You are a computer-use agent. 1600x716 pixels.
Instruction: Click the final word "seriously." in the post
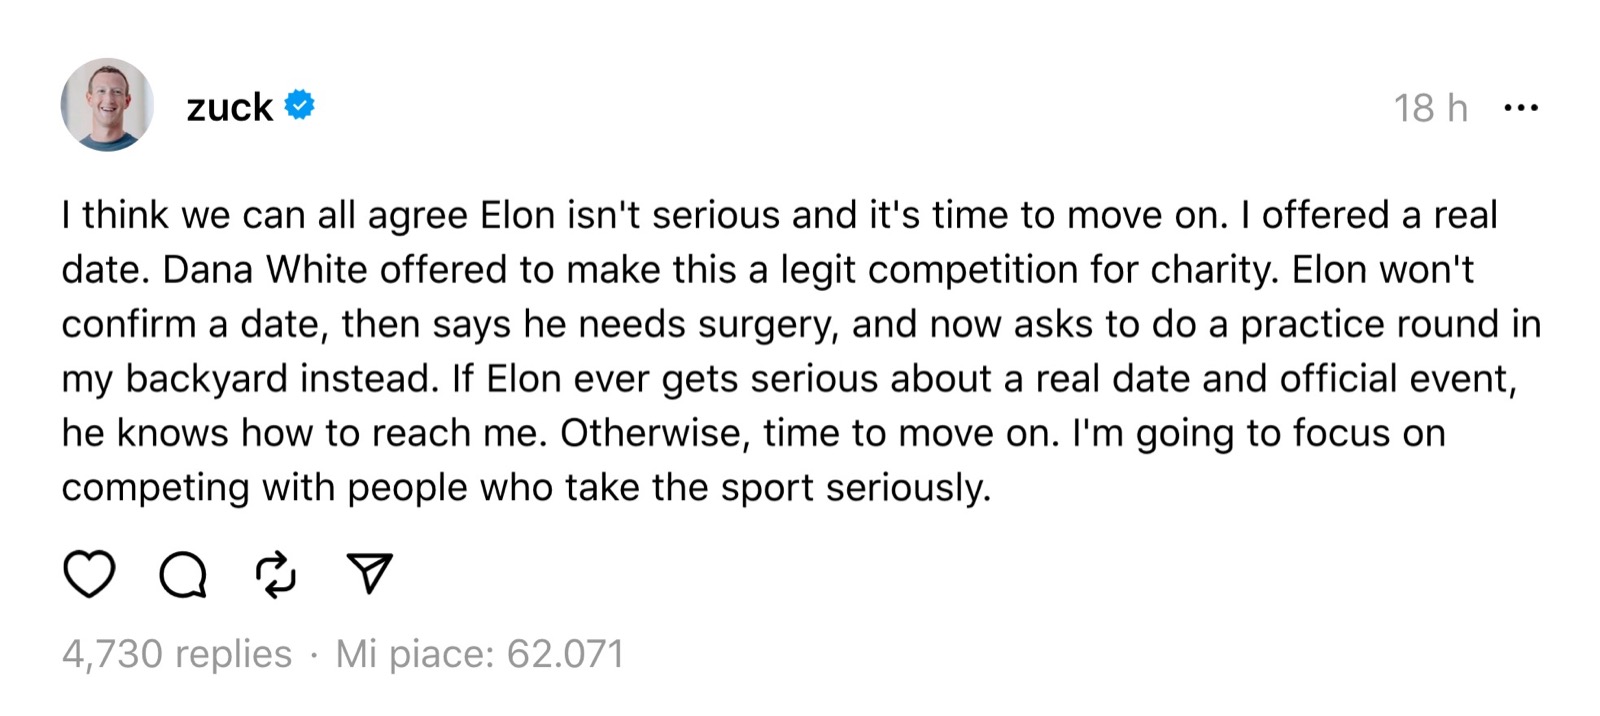908,488
